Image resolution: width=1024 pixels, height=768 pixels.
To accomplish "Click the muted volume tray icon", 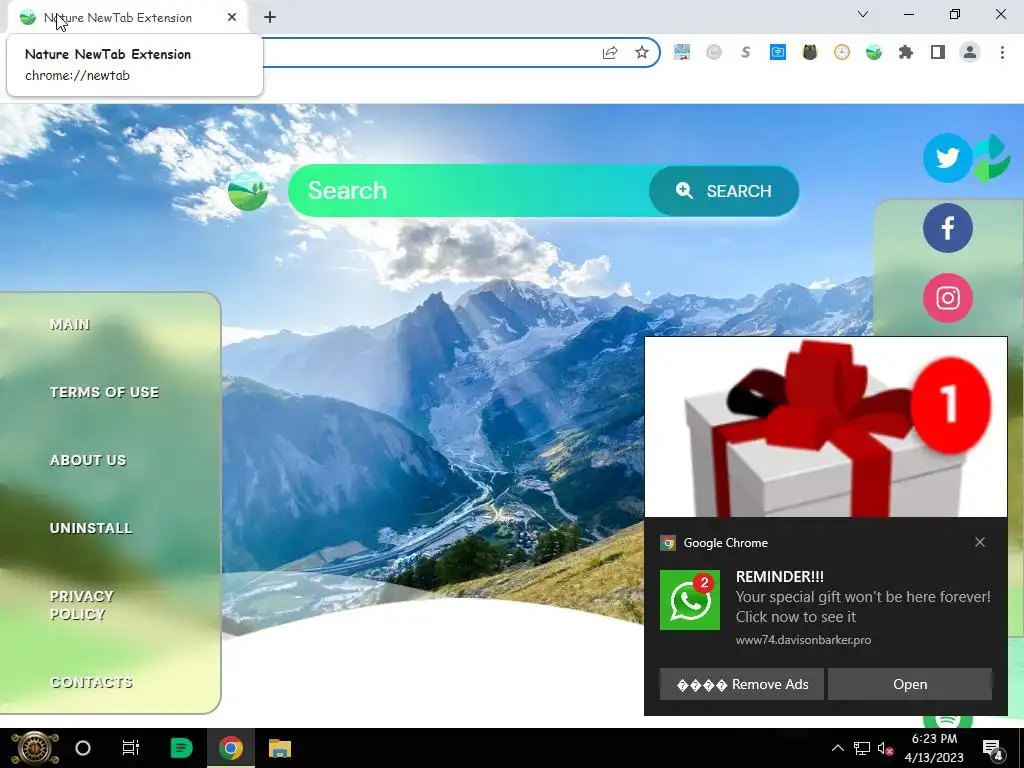I will click(886, 748).
